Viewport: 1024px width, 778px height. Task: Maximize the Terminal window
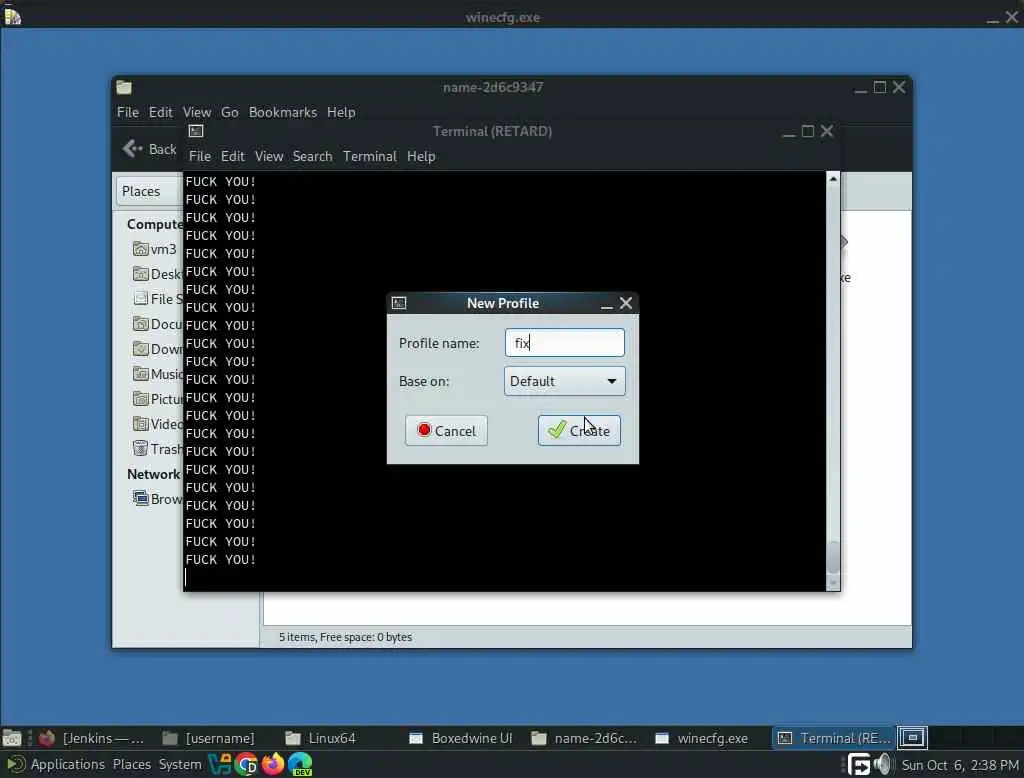point(808,131)
